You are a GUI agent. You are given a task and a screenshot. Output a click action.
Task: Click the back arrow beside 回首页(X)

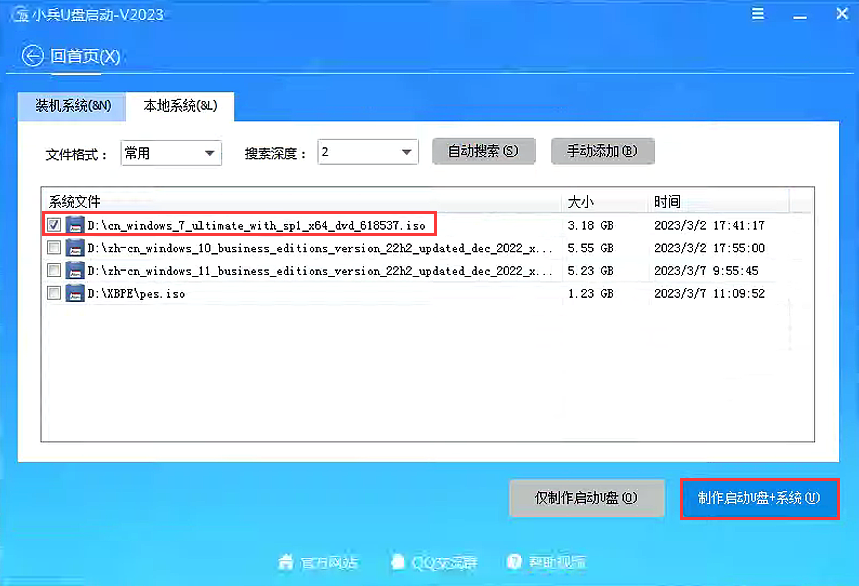tap(31, 56)
